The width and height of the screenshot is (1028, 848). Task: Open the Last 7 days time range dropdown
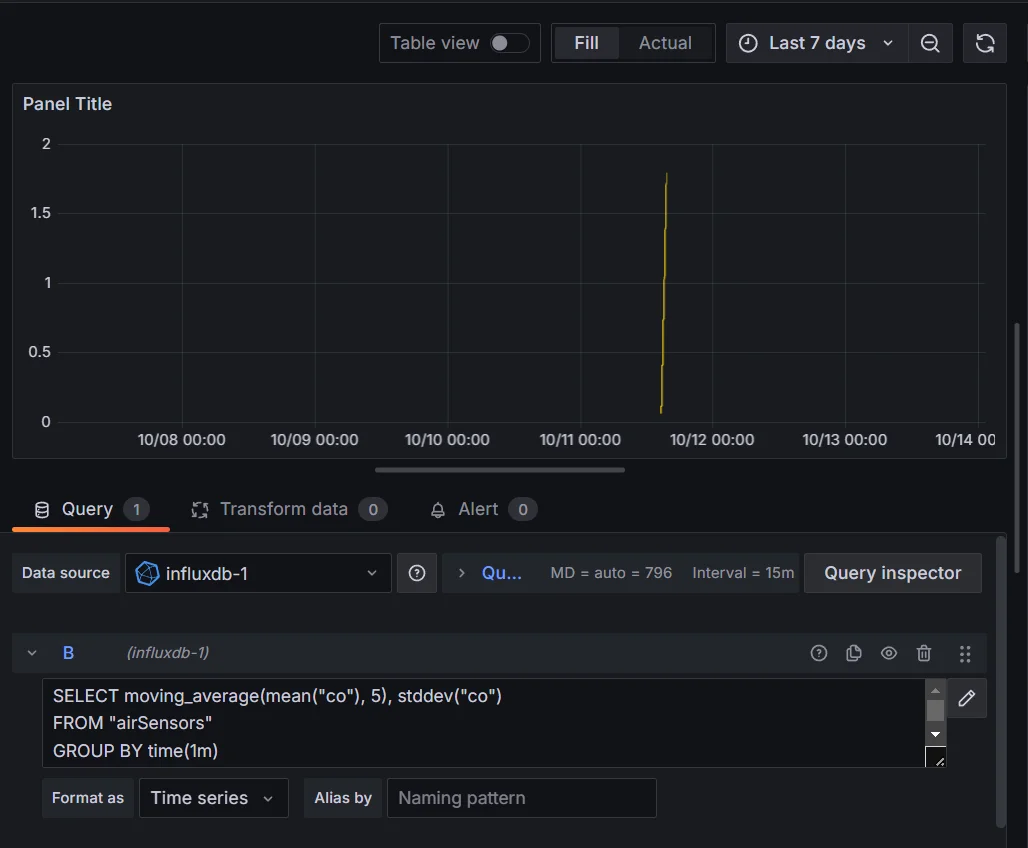(x=816, y=43)
